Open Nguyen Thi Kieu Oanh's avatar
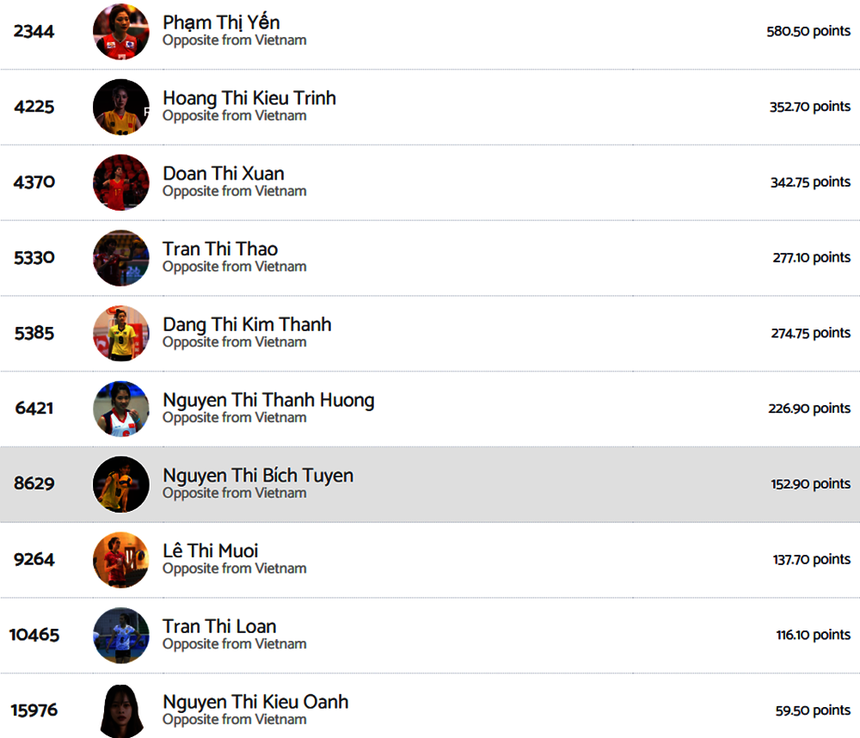The height and width of the screenshot is (738, 860). pos(121,710)
